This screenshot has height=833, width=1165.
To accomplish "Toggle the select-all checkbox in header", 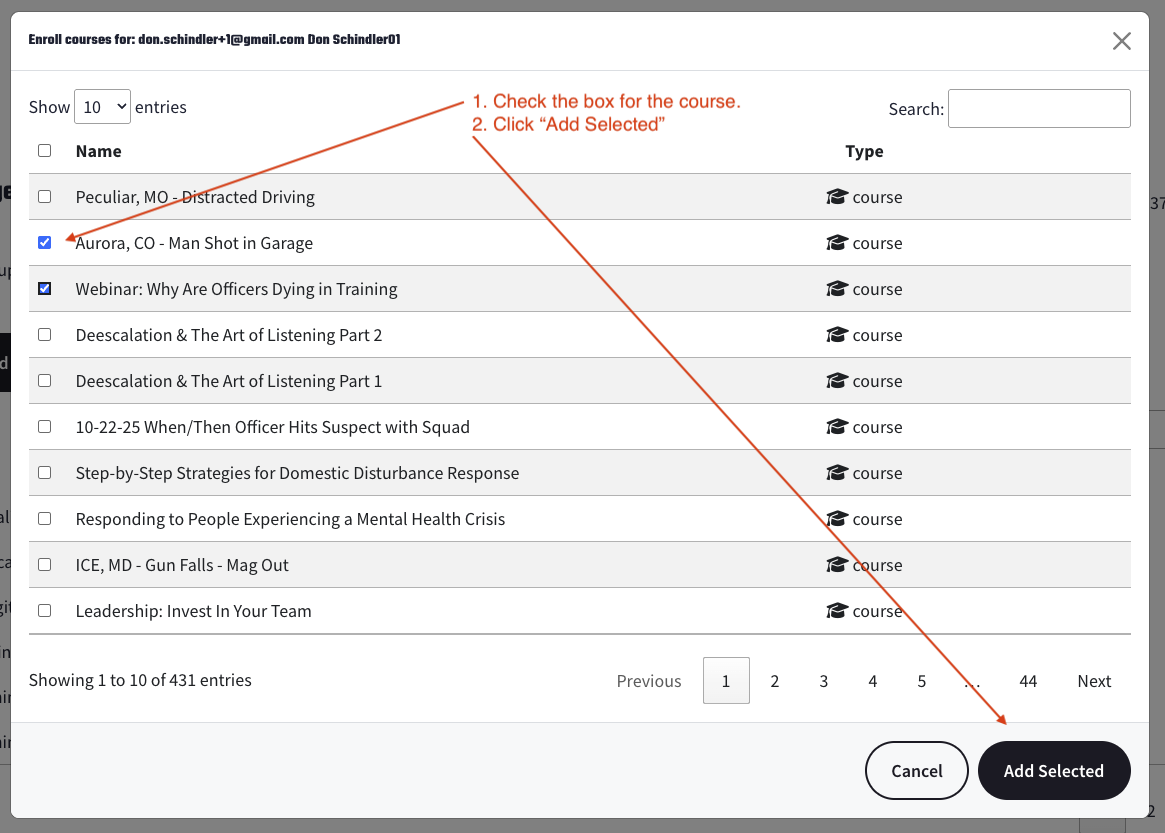I will [44, 151].
